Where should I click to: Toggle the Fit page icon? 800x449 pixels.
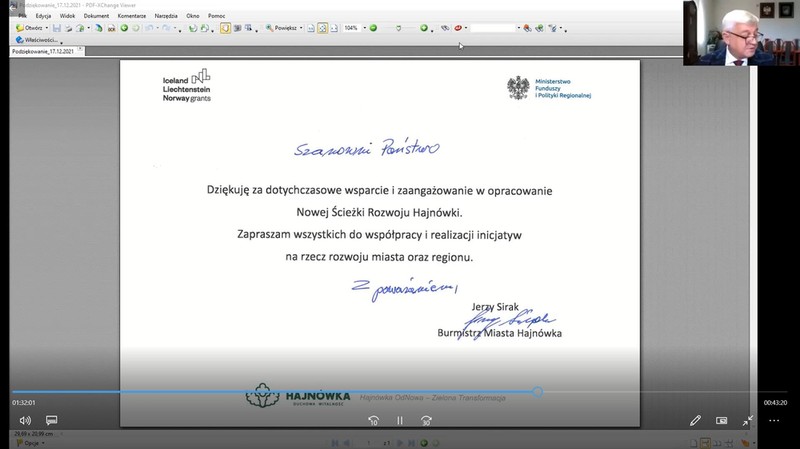pos(322,28)
